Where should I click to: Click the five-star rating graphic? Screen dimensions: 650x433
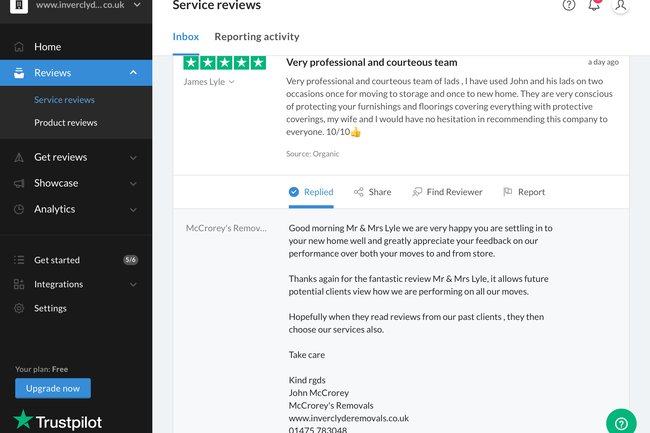point(224,63)
